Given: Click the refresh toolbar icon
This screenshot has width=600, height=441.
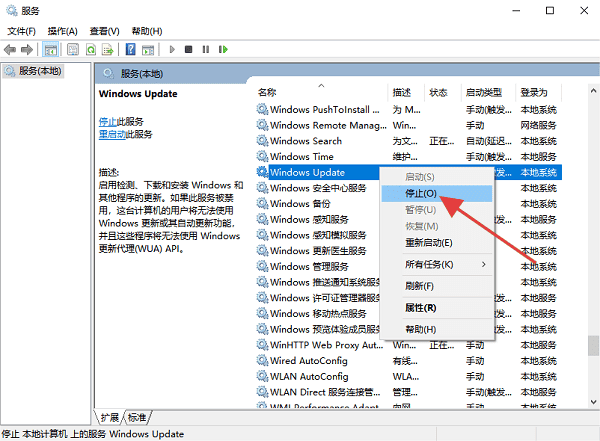Looking at the screenshot, I should pyautogui.click(x=91, y=49).
